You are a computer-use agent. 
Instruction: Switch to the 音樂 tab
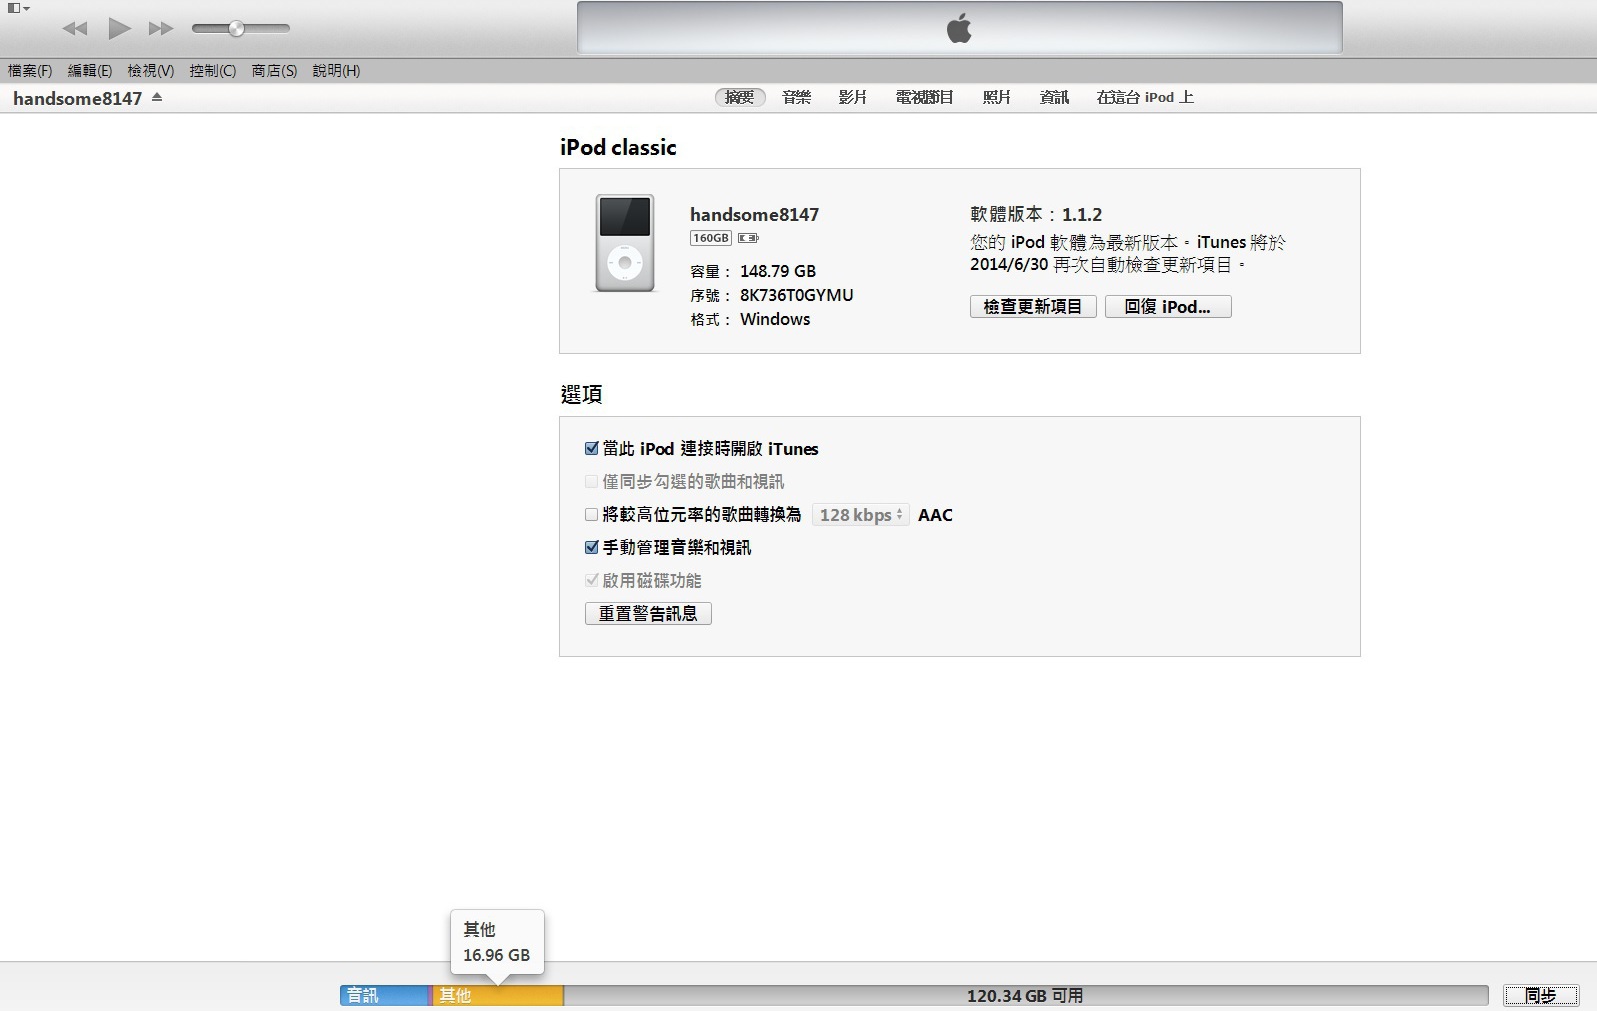[797, 97]
